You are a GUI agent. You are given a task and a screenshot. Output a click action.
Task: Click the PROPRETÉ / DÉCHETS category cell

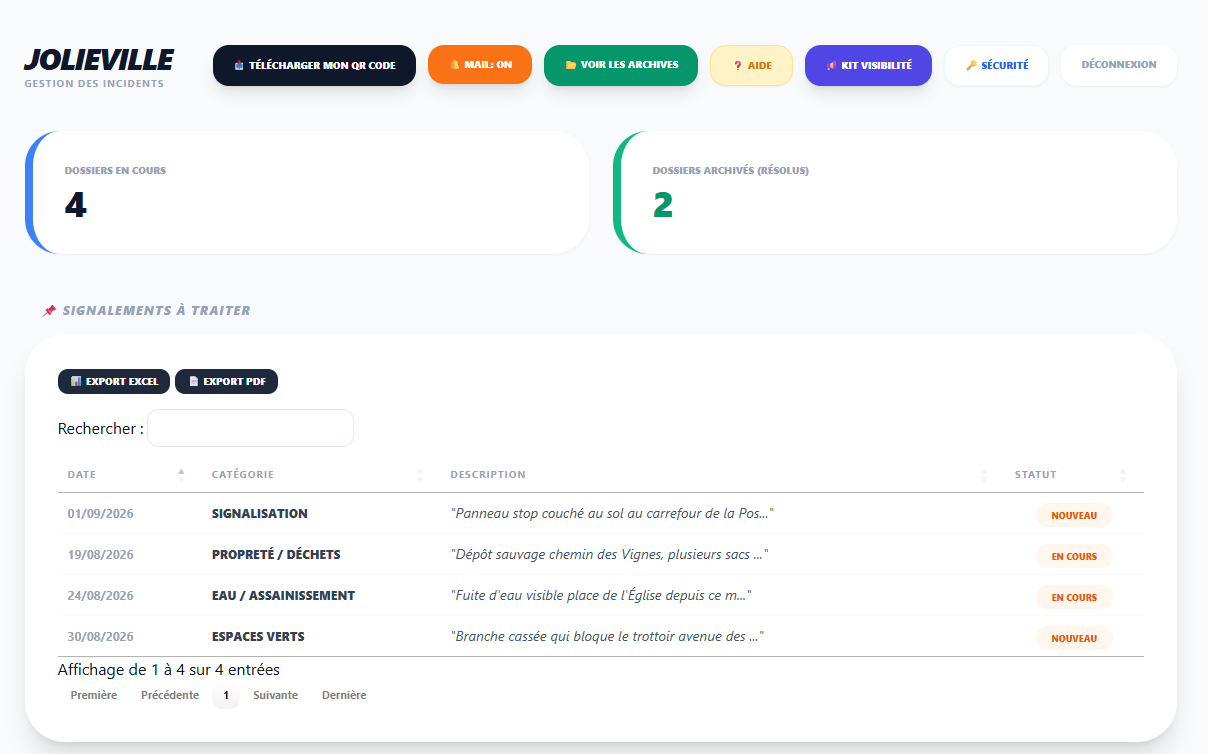tap(276, 555)
